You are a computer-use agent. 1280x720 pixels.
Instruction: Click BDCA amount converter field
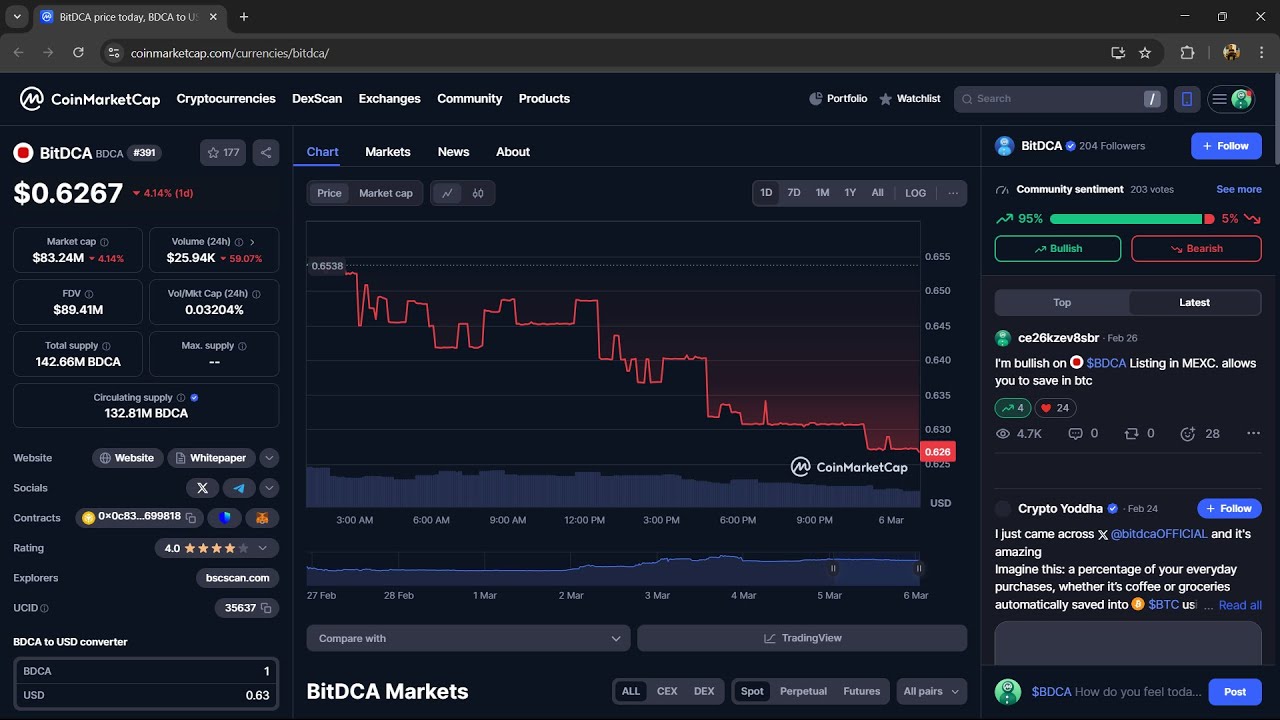pyautogui.click(x=146, y=671)
